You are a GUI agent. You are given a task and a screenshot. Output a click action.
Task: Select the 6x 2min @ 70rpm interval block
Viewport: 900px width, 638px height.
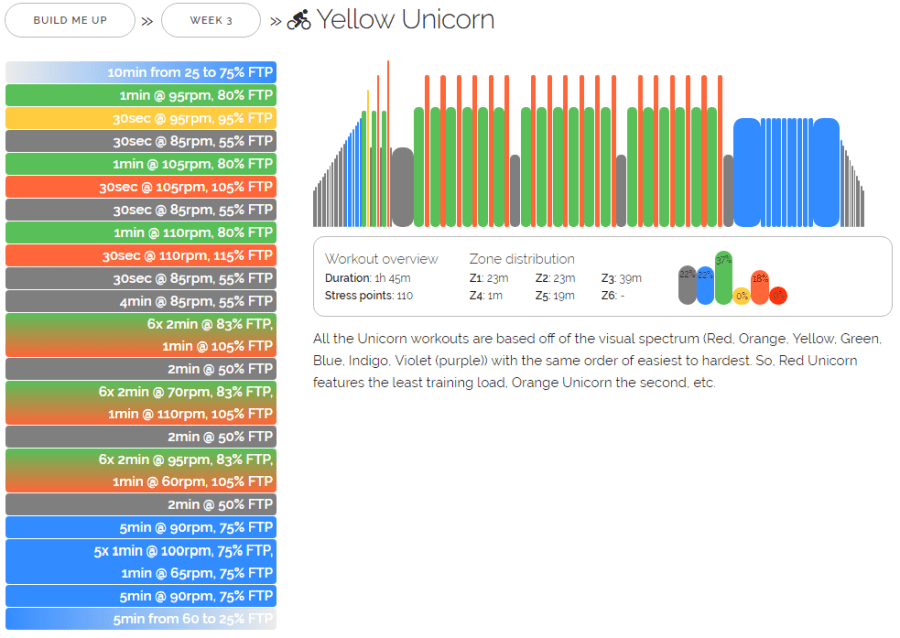[141, 403]
